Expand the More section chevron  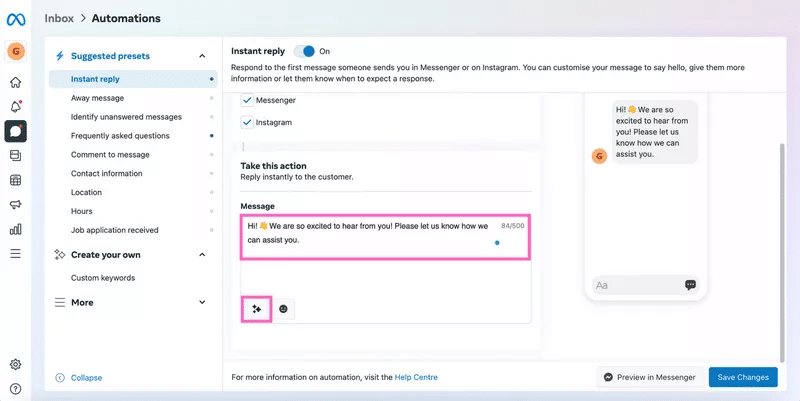coord(203,303)
